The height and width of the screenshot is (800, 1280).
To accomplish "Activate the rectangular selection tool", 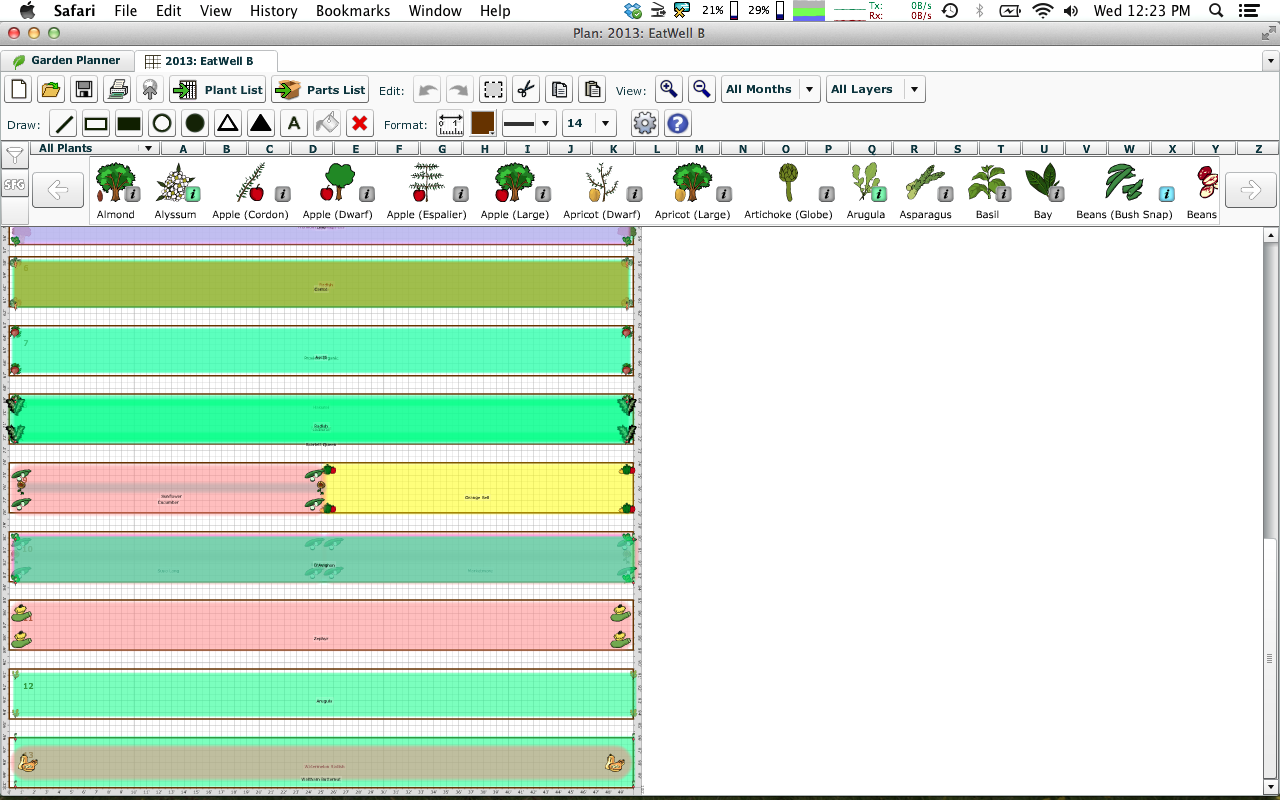I will (493, 89).
